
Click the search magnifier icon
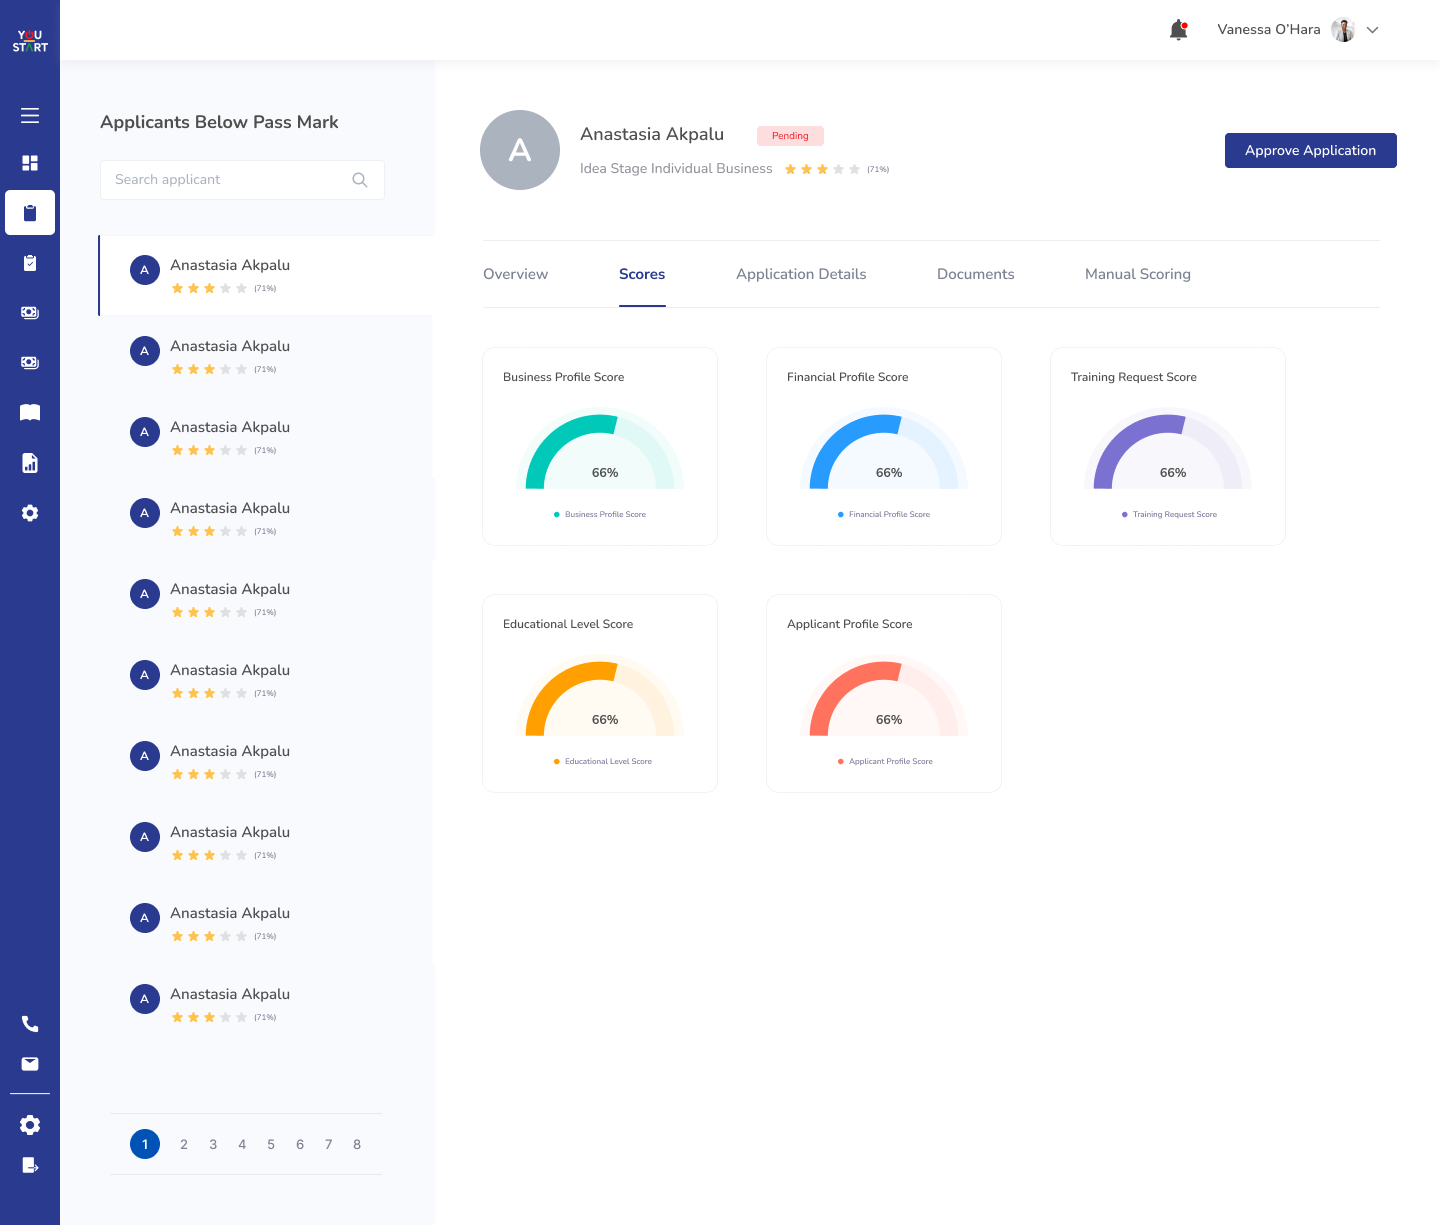click(360, 180)
